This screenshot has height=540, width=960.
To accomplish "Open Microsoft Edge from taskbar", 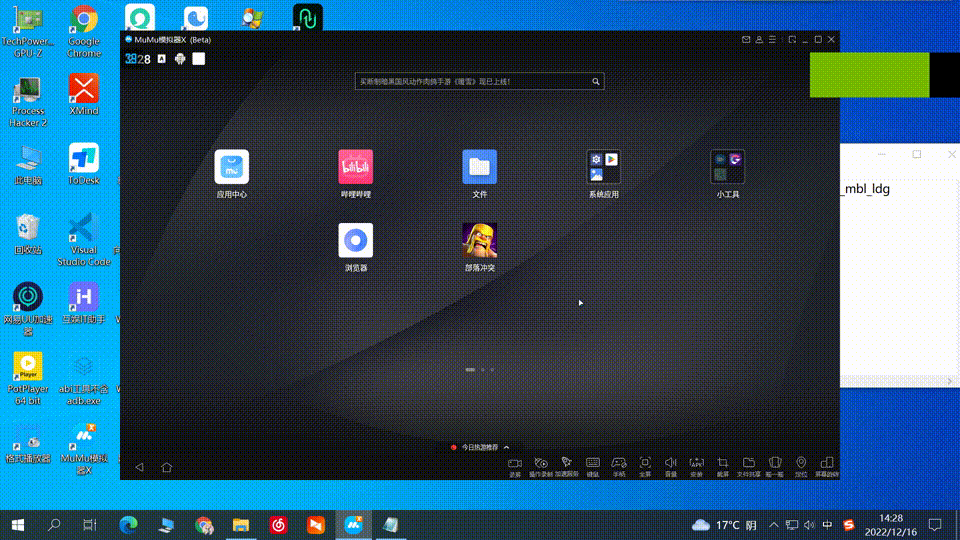I will (x=128, y=525).
